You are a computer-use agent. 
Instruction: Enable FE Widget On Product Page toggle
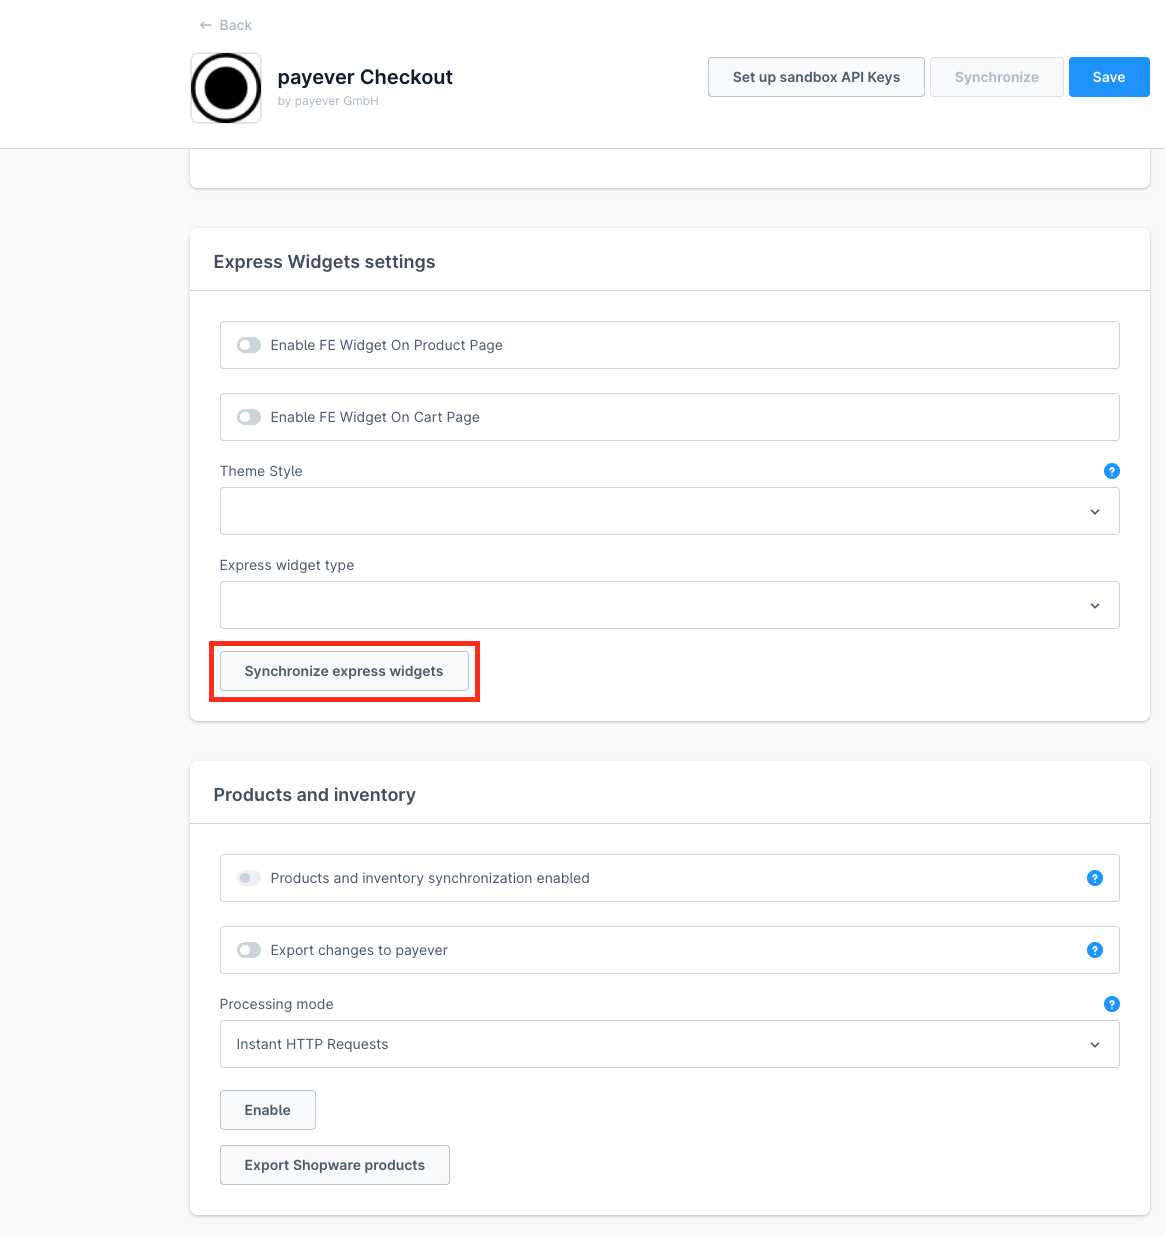point(249,345)
